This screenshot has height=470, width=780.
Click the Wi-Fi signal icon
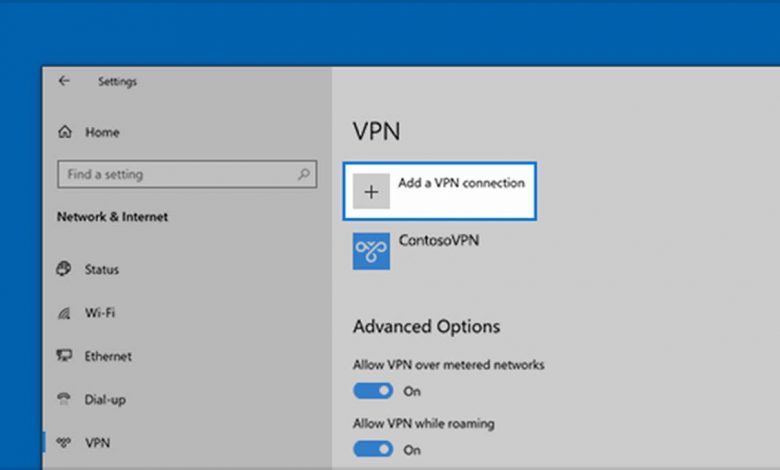pyautogui.click(x=65, y=313)
